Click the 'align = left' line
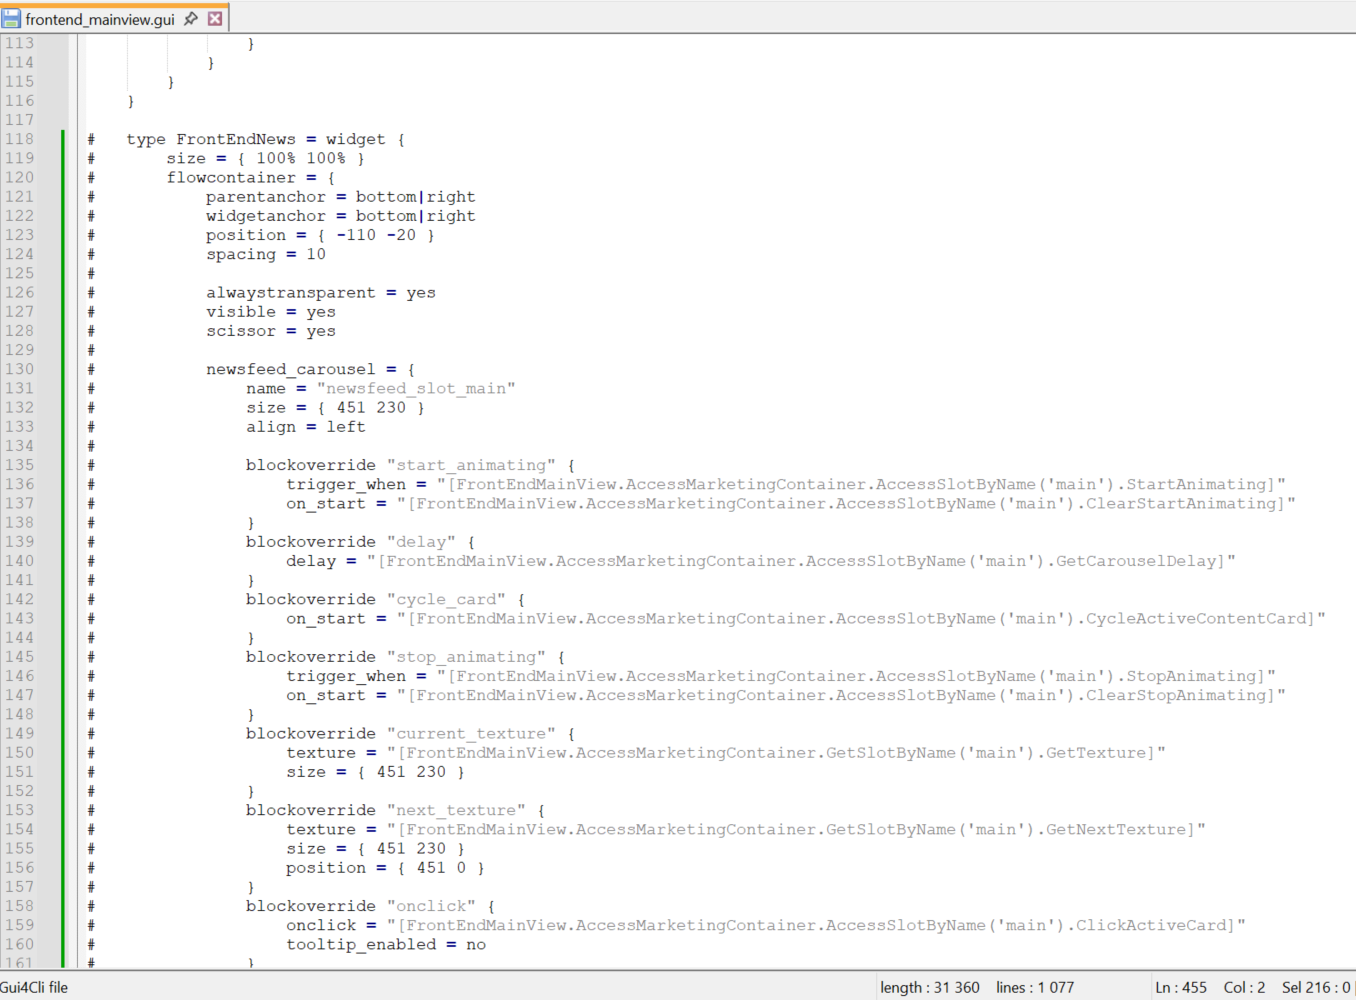 (306, 427)
